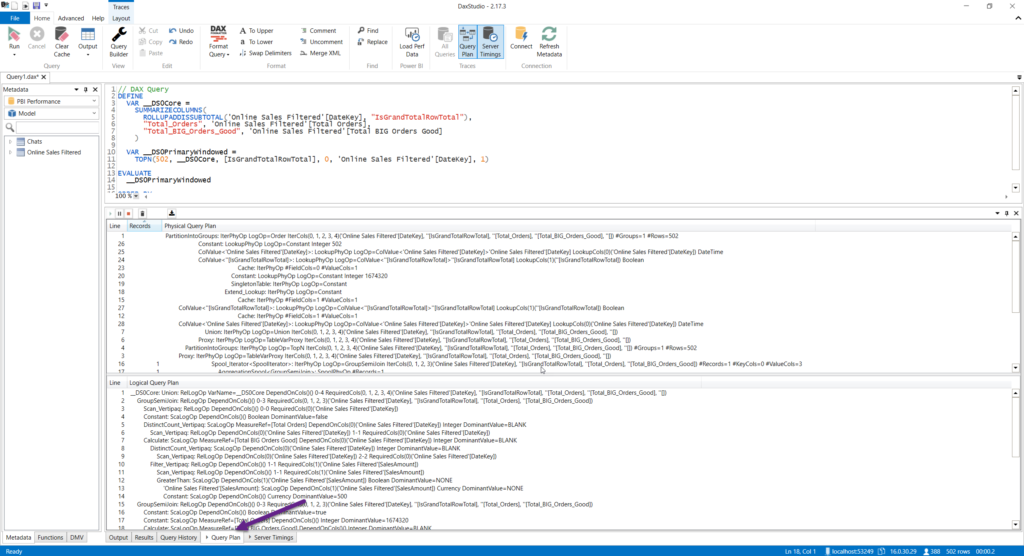Click the physical query plan scrollbar down arrow
This screenshot has width=1024, height=556.
(1016, 368)
